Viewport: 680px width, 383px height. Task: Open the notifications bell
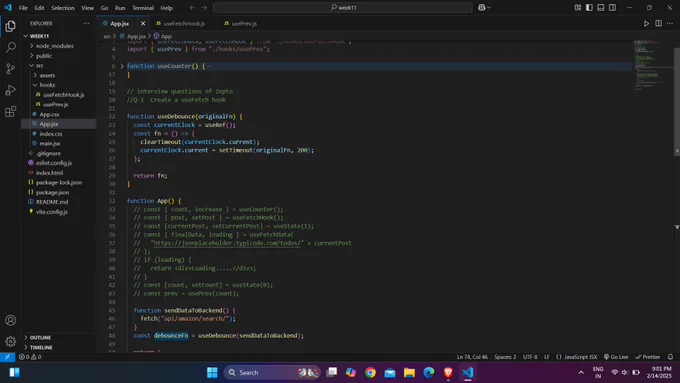point(670,357)
